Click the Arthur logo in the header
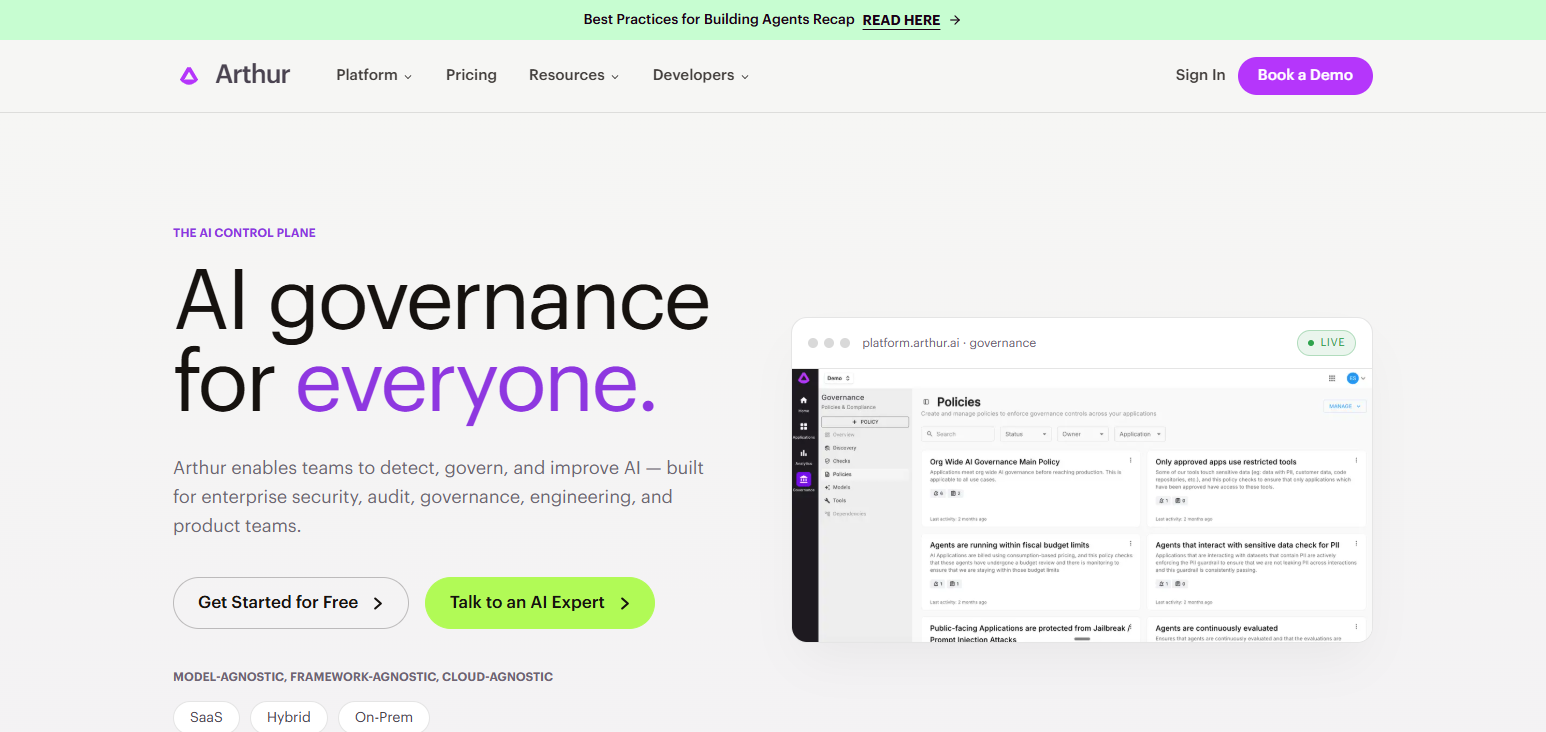Viewport: 1546px width, 732px height. pos(234,75)
